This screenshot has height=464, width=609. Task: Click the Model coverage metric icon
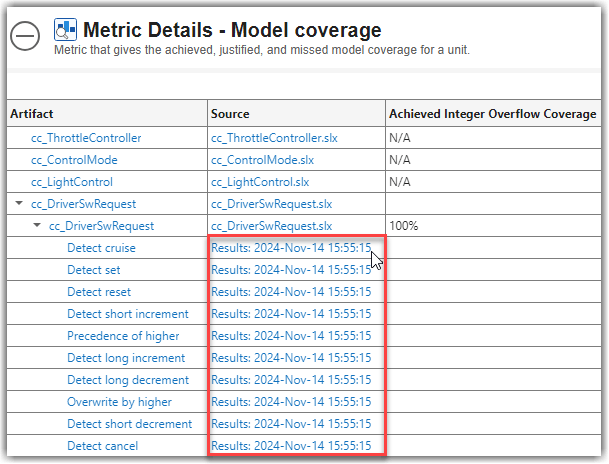pos(66,29)
